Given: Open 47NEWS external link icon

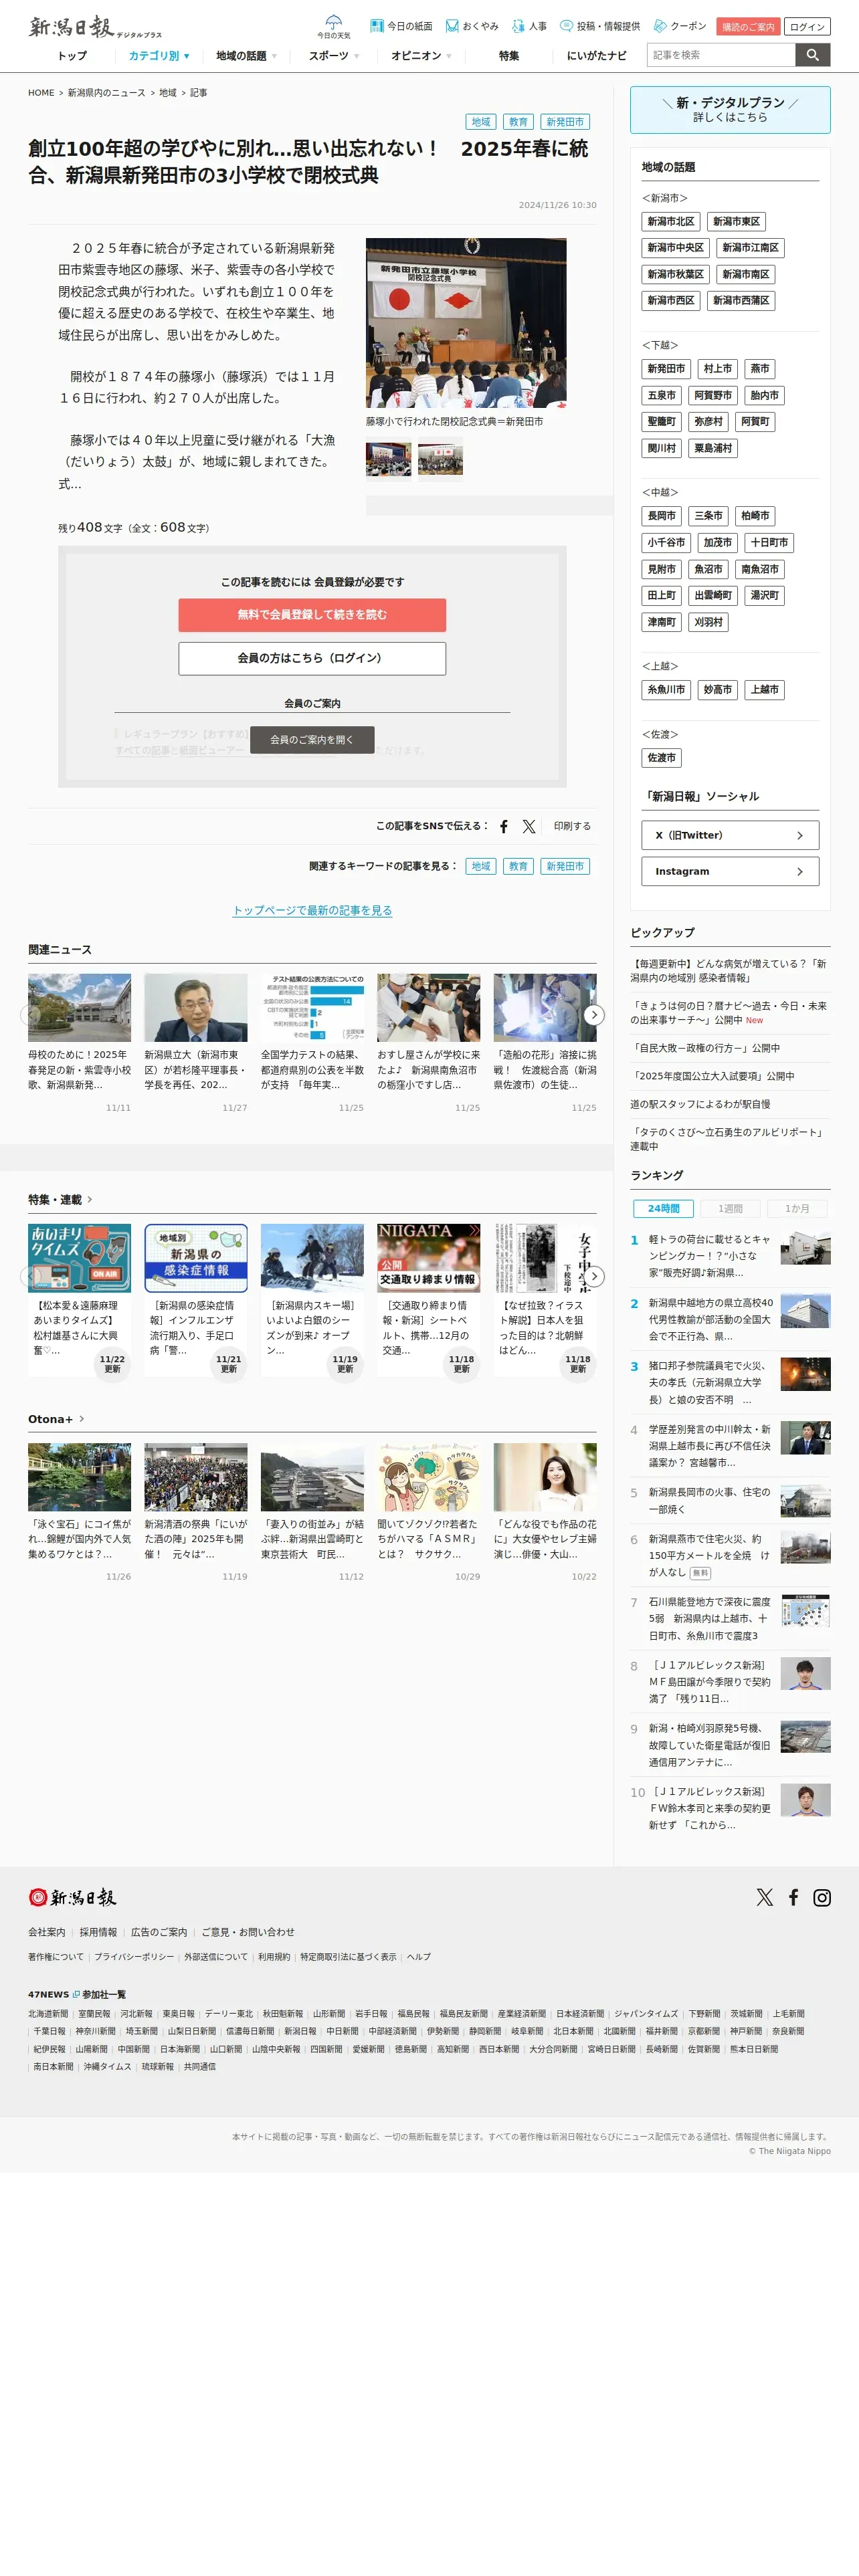Looking at the screenshot, I should (x=76, y=1994).
